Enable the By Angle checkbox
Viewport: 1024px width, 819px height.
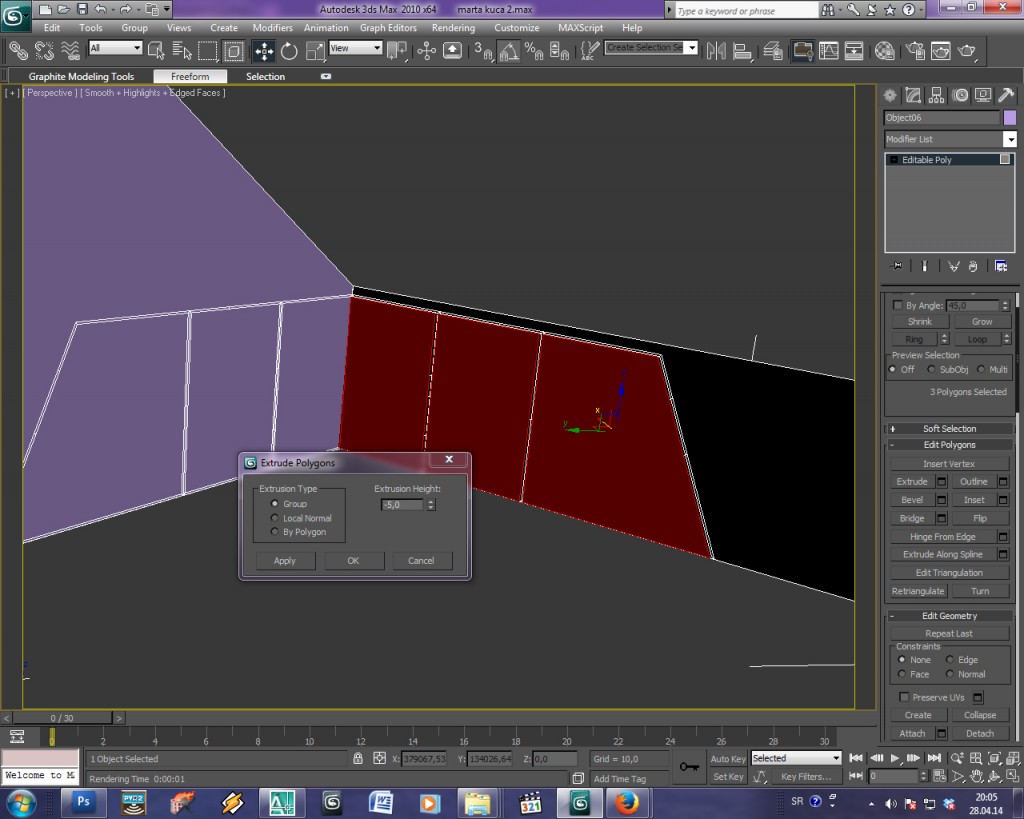897,305
